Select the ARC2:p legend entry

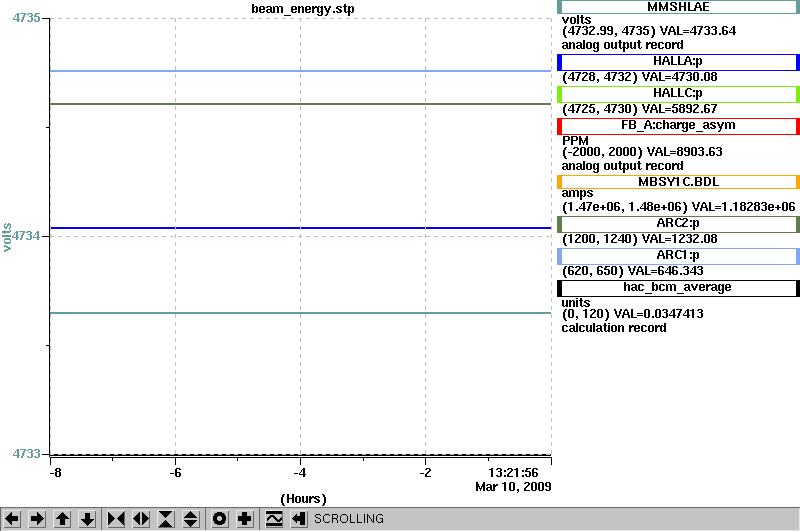coord(678,224)
